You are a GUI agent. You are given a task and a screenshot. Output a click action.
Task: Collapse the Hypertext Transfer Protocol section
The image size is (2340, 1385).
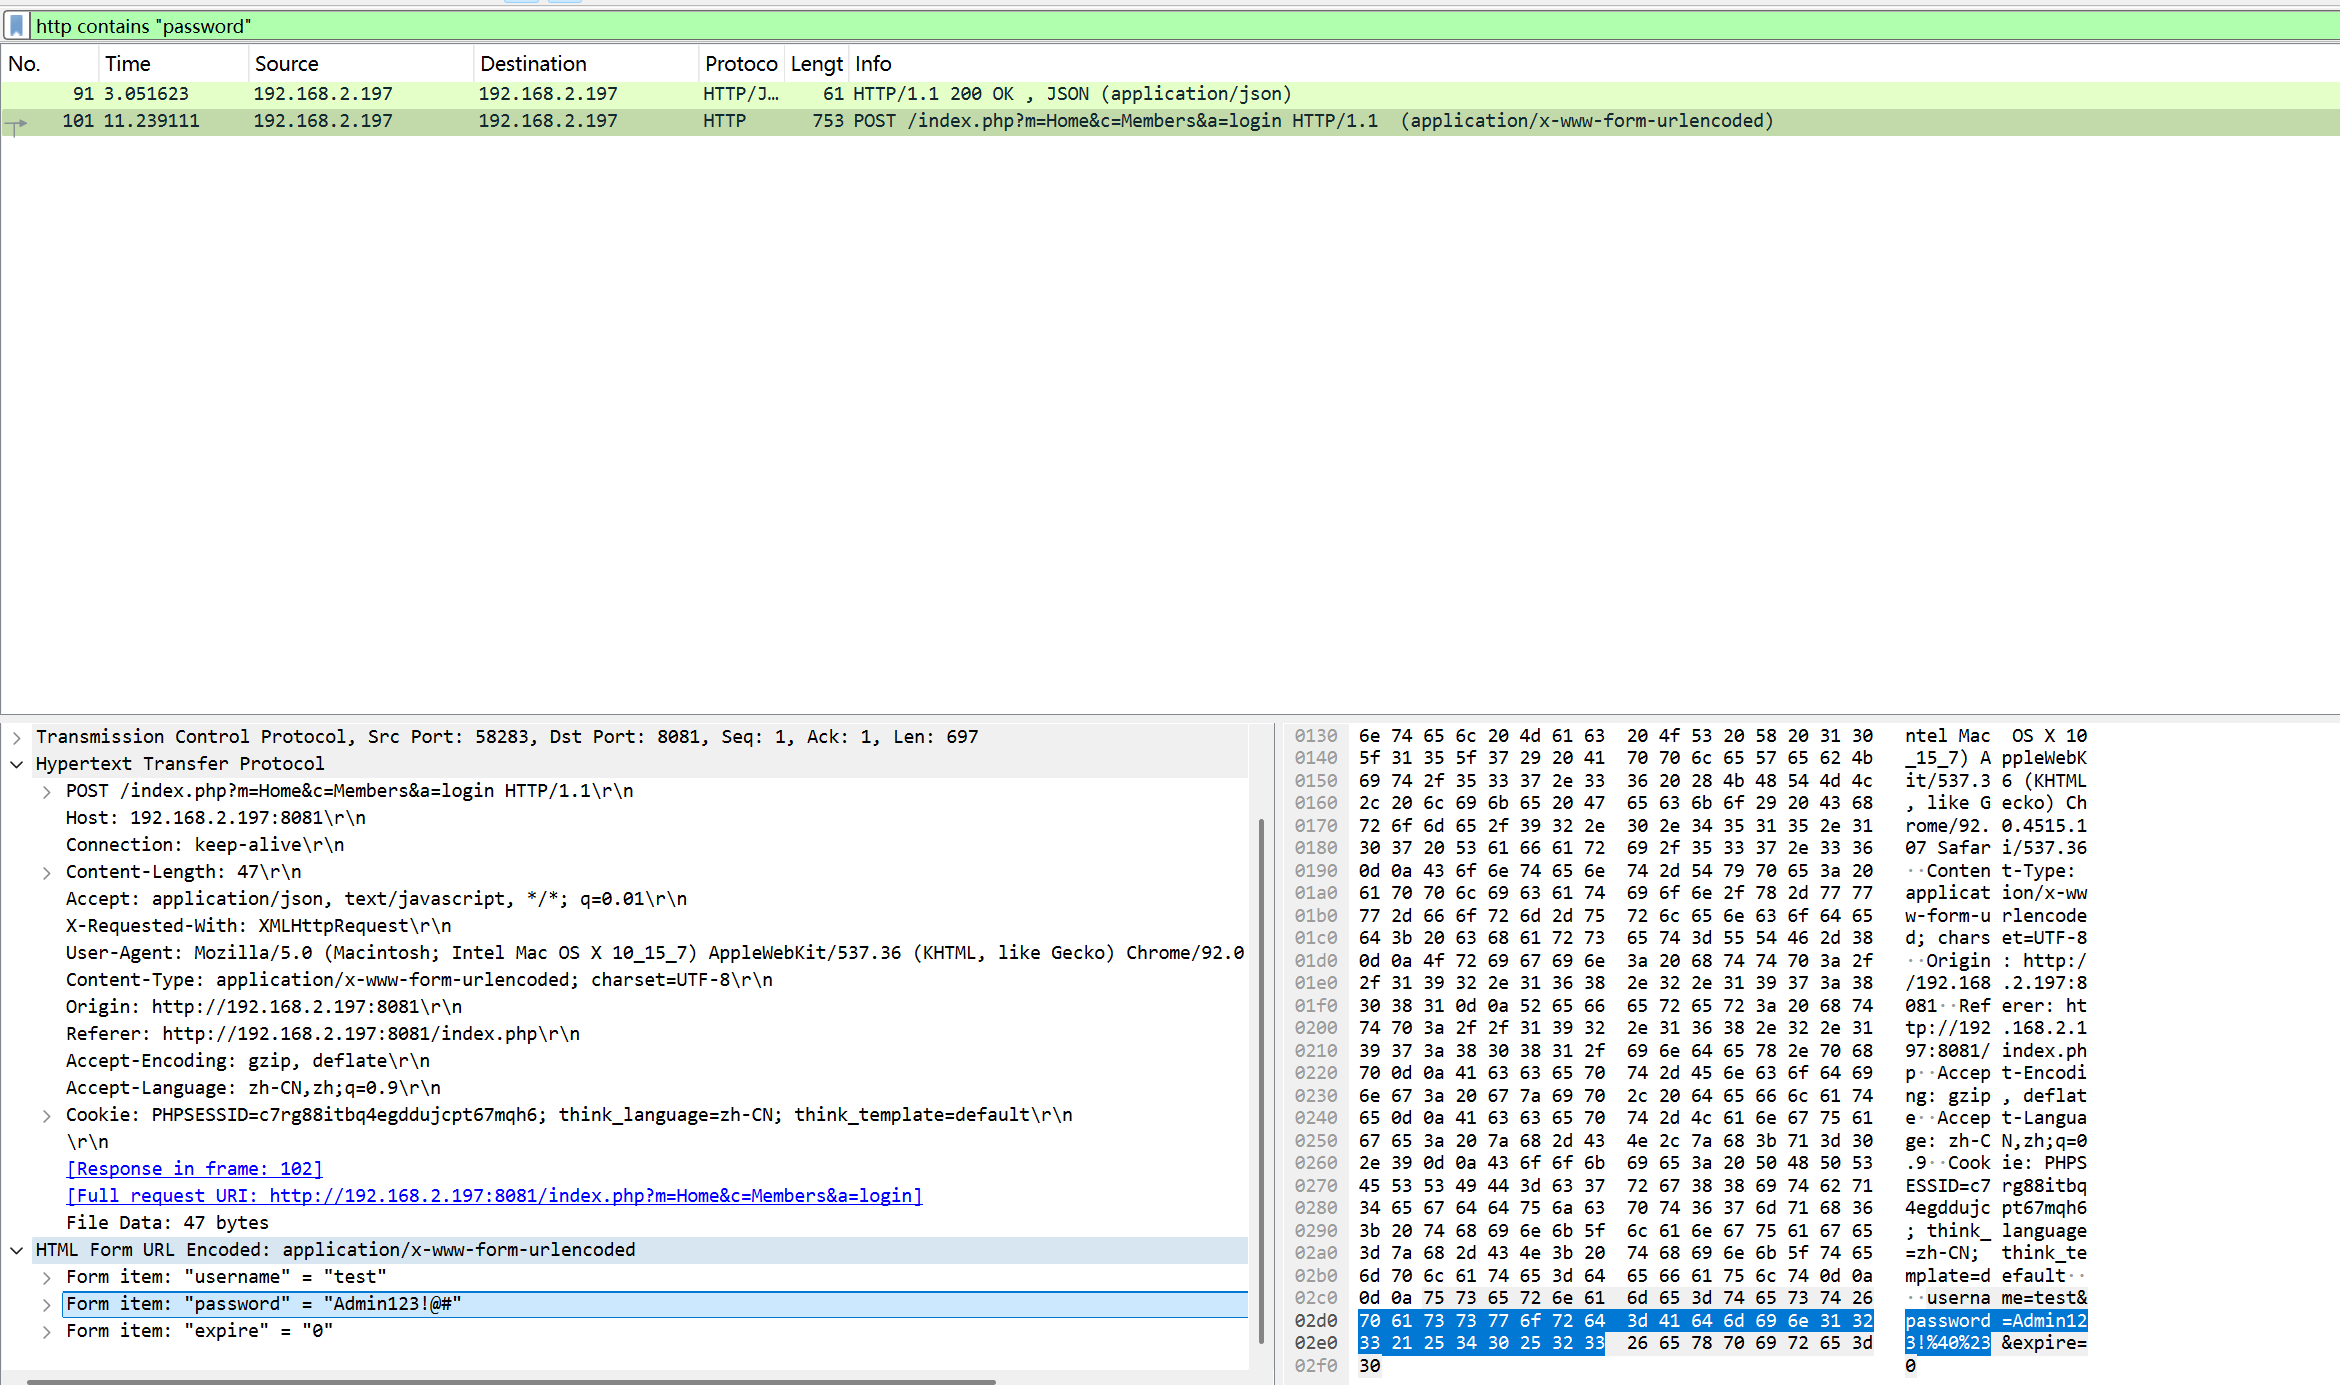[17, 764]
